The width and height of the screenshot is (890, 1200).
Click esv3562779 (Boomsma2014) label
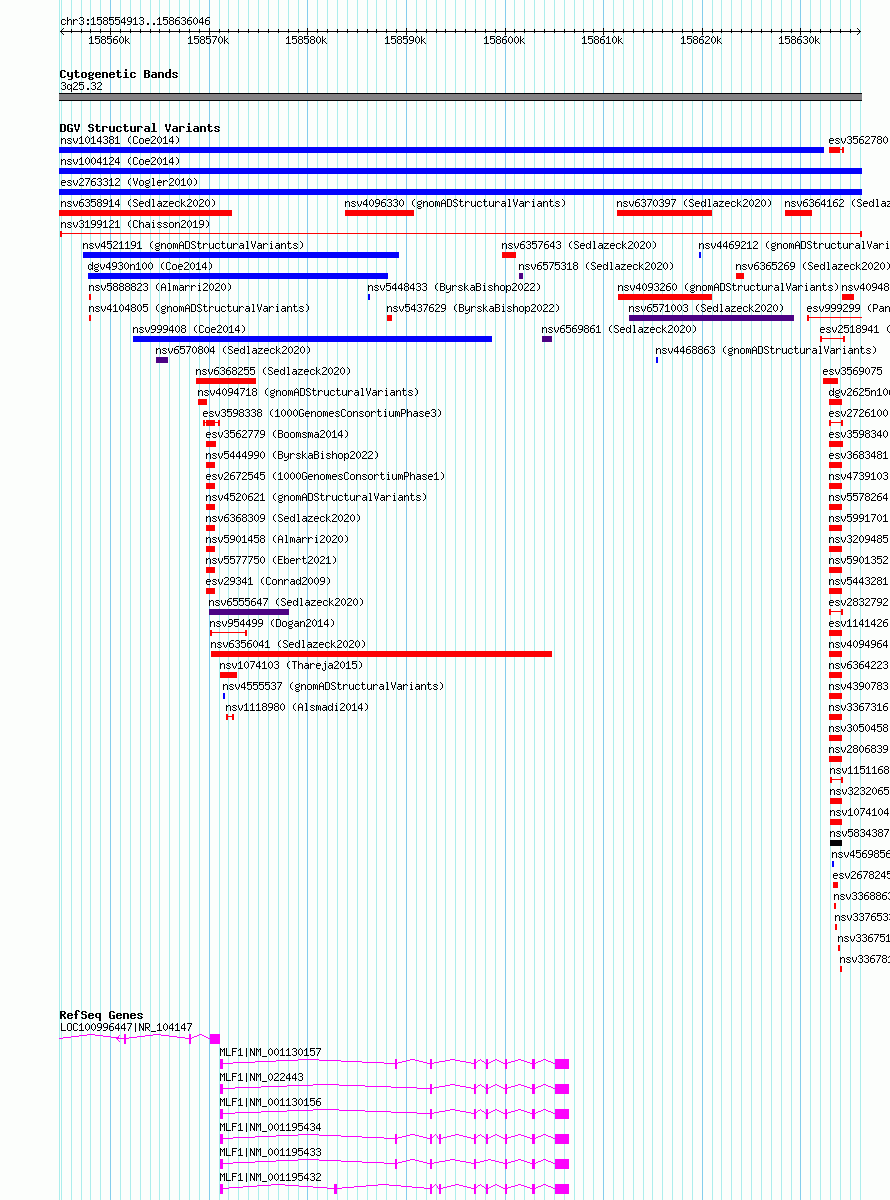278,434
